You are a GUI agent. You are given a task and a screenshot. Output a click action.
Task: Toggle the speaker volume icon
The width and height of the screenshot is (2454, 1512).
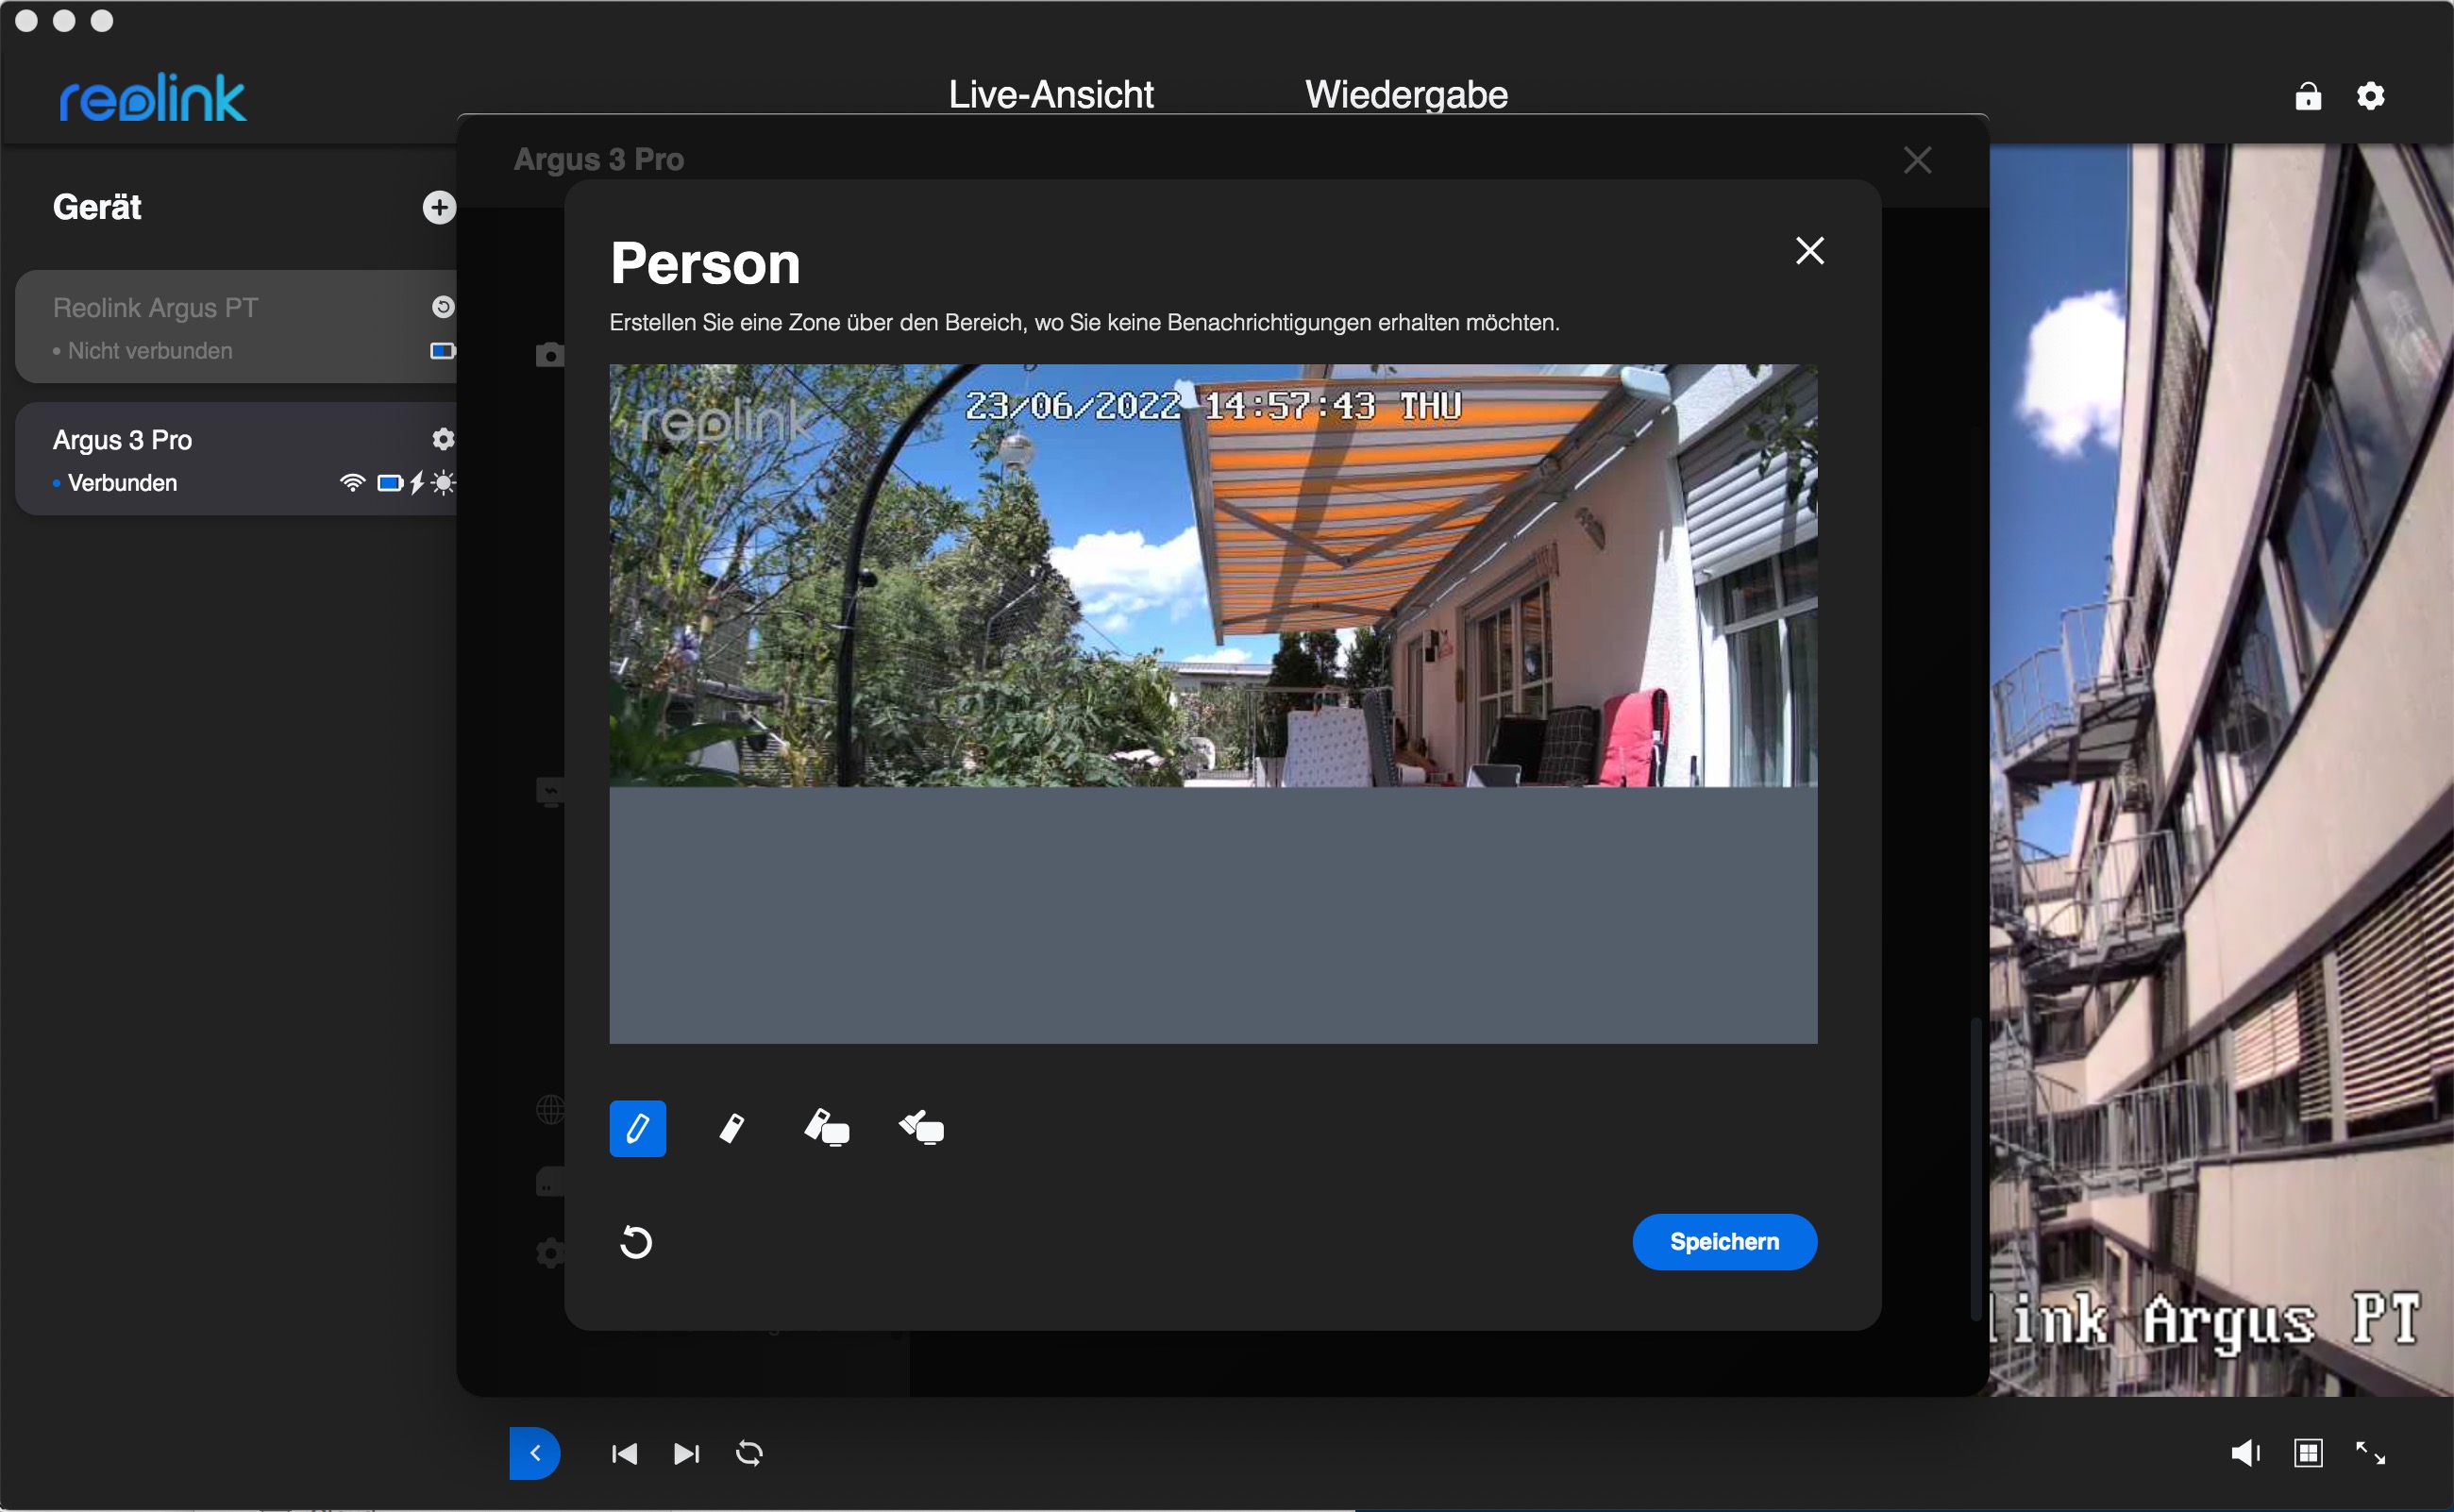(2244, 1452)
